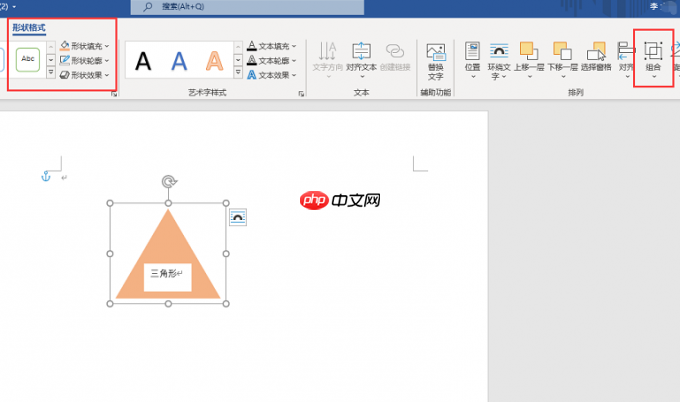Open the 位置 position menu
Image resolution: width=680 pixels, height=402 pixels.
pyautogui.click(x=472, y=60)
